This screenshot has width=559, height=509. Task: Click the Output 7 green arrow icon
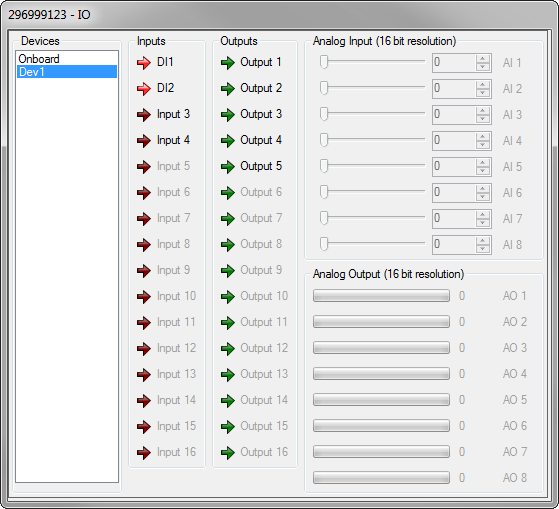coord(227,219)
